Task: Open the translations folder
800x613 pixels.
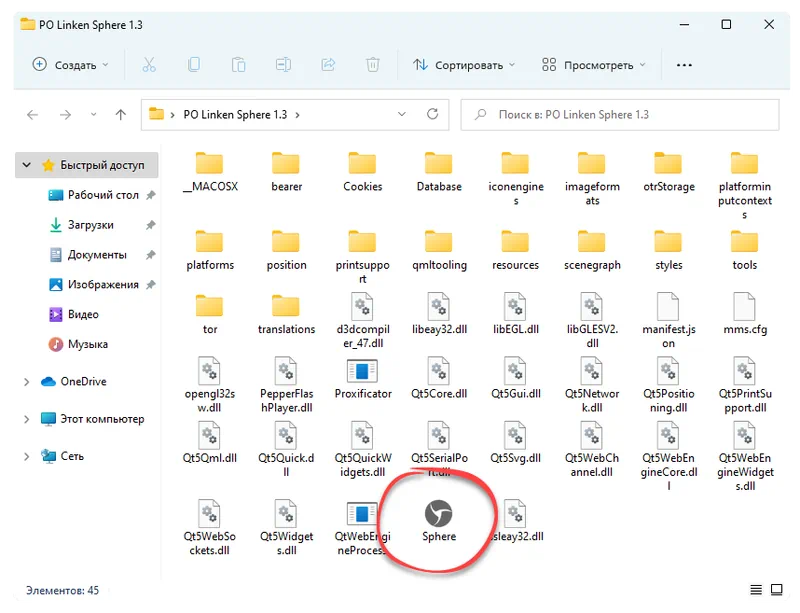Action: coord(286,314)
